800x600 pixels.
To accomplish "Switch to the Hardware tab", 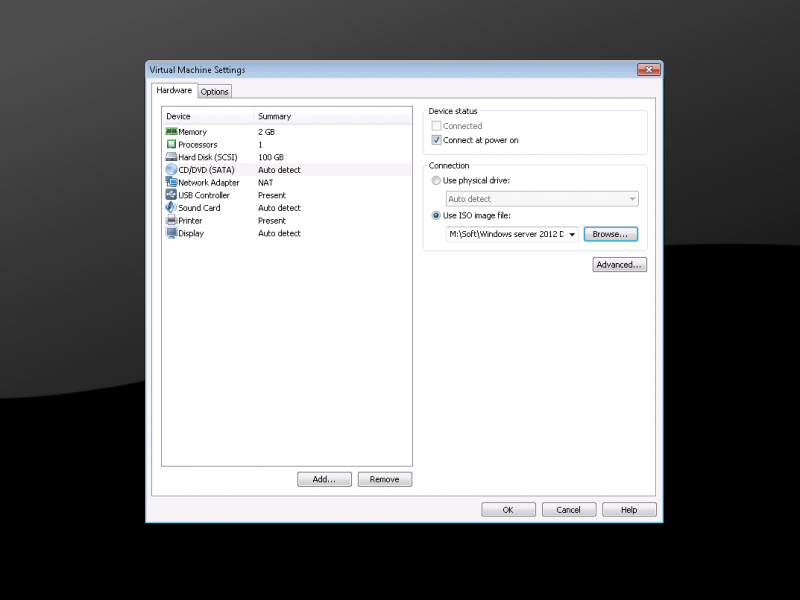I will (174, 90).
